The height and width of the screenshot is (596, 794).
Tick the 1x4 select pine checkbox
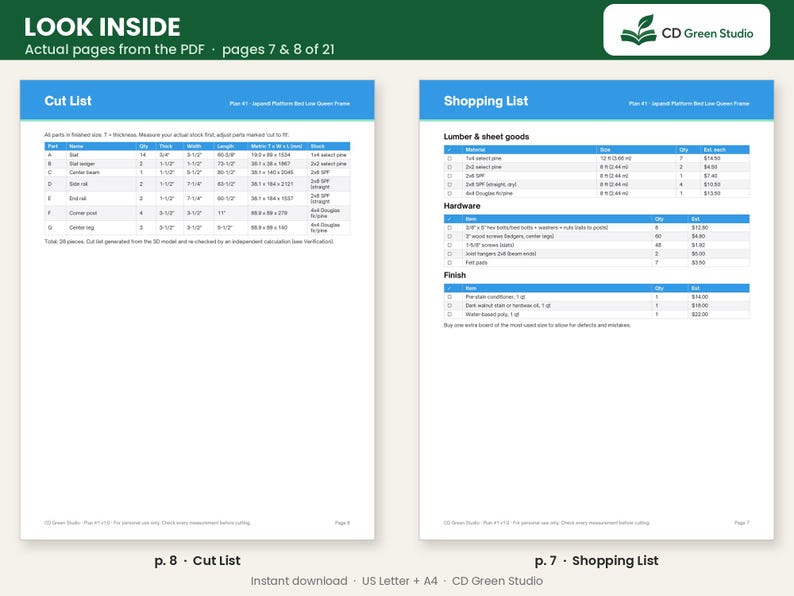(449, 158)
